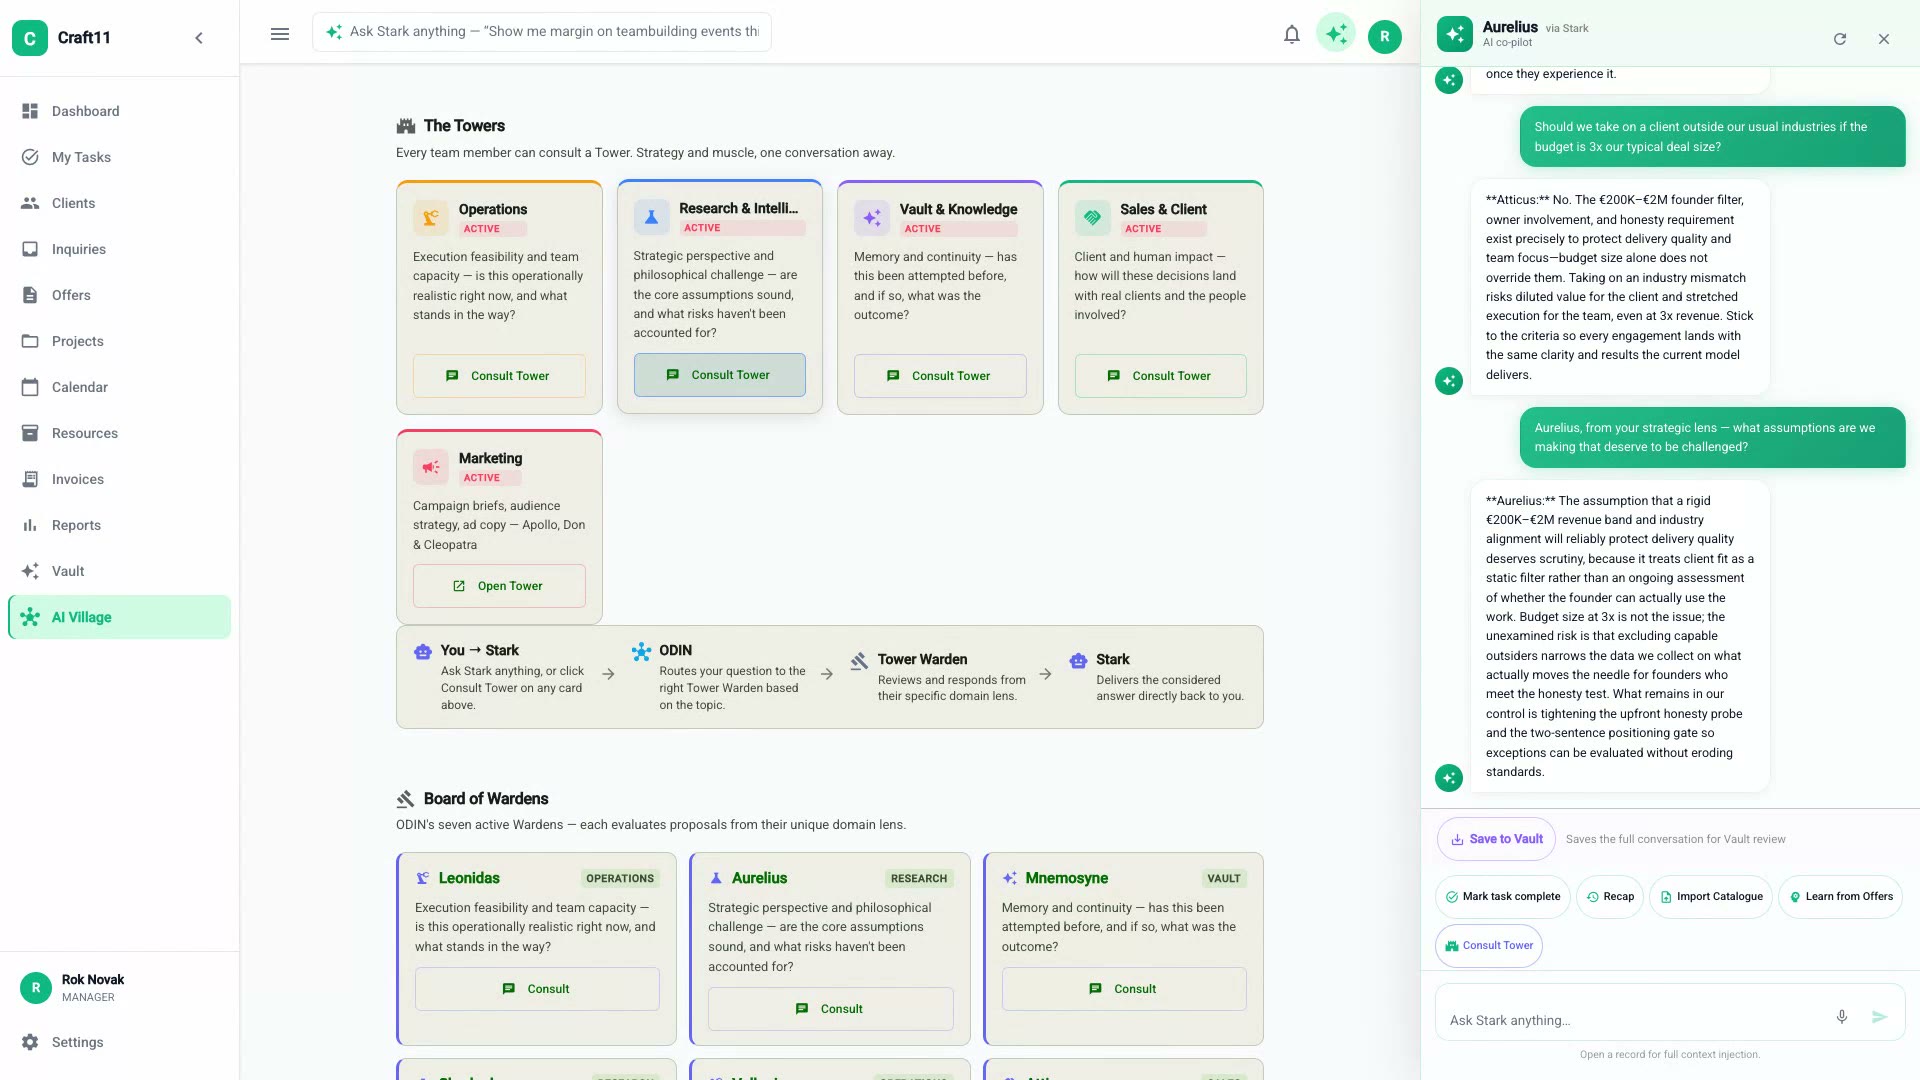Consult the Vault & Knowledge Tower
The height and width of the screenshot is (1080, 1920).
point(940,376)
